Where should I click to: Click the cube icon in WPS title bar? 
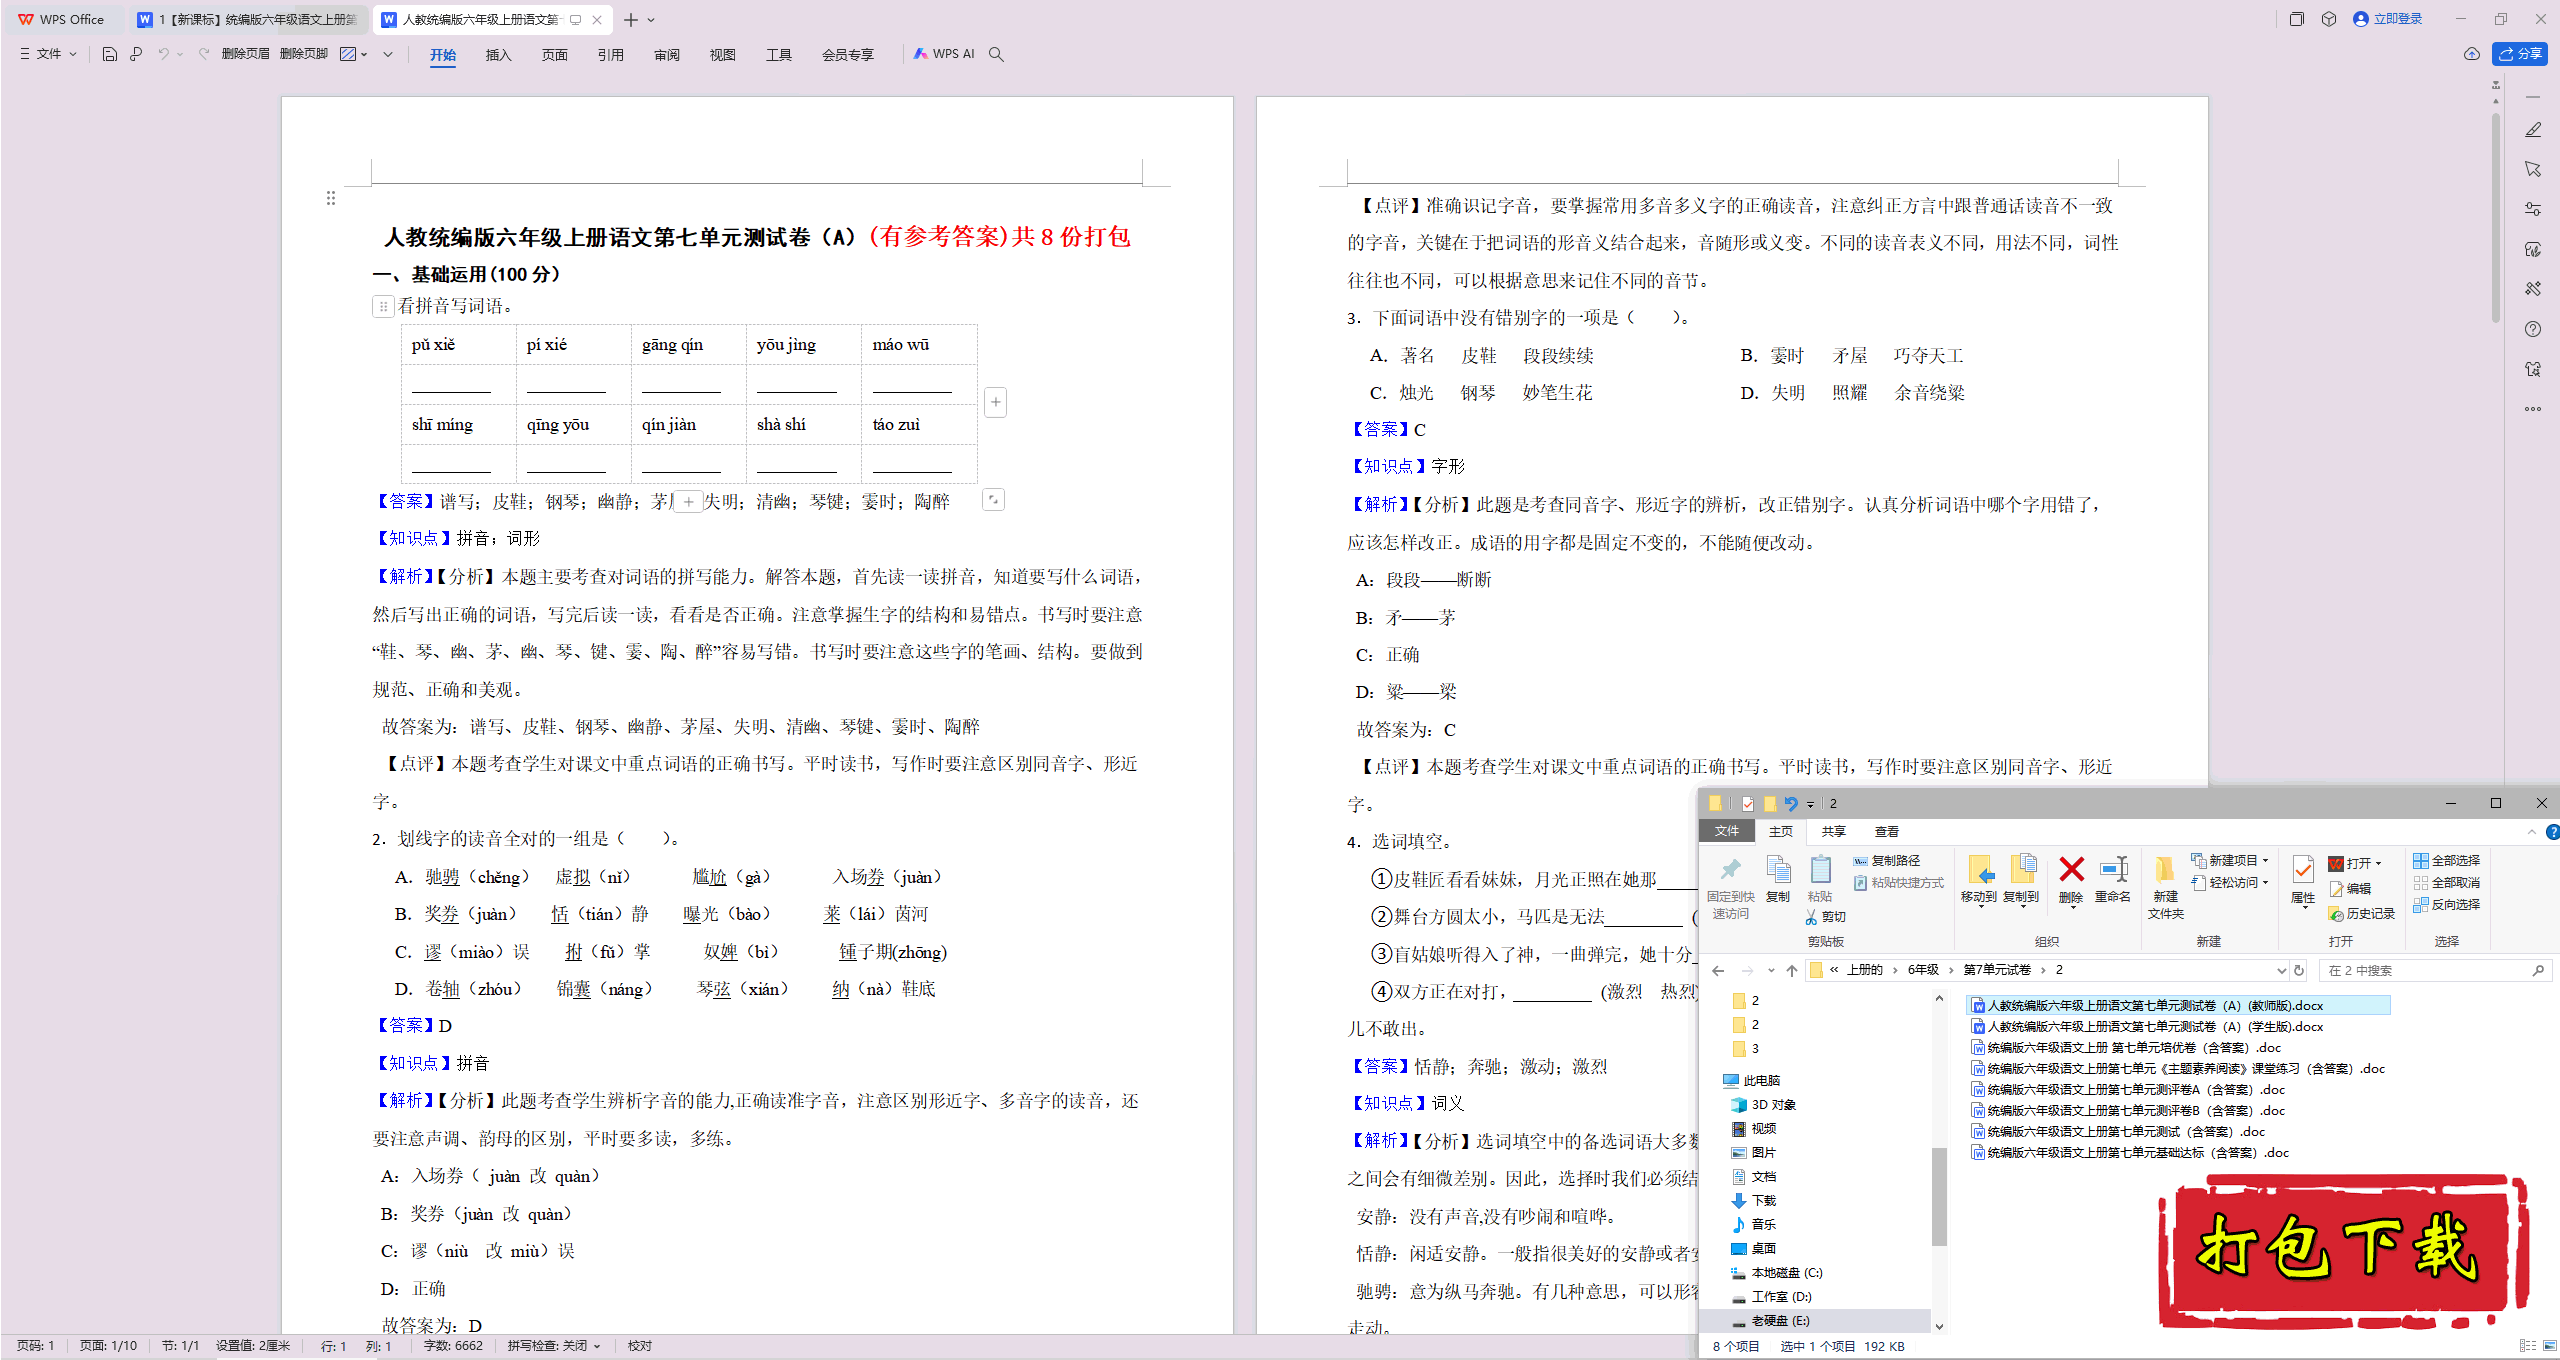click(x=2329, y=19)
